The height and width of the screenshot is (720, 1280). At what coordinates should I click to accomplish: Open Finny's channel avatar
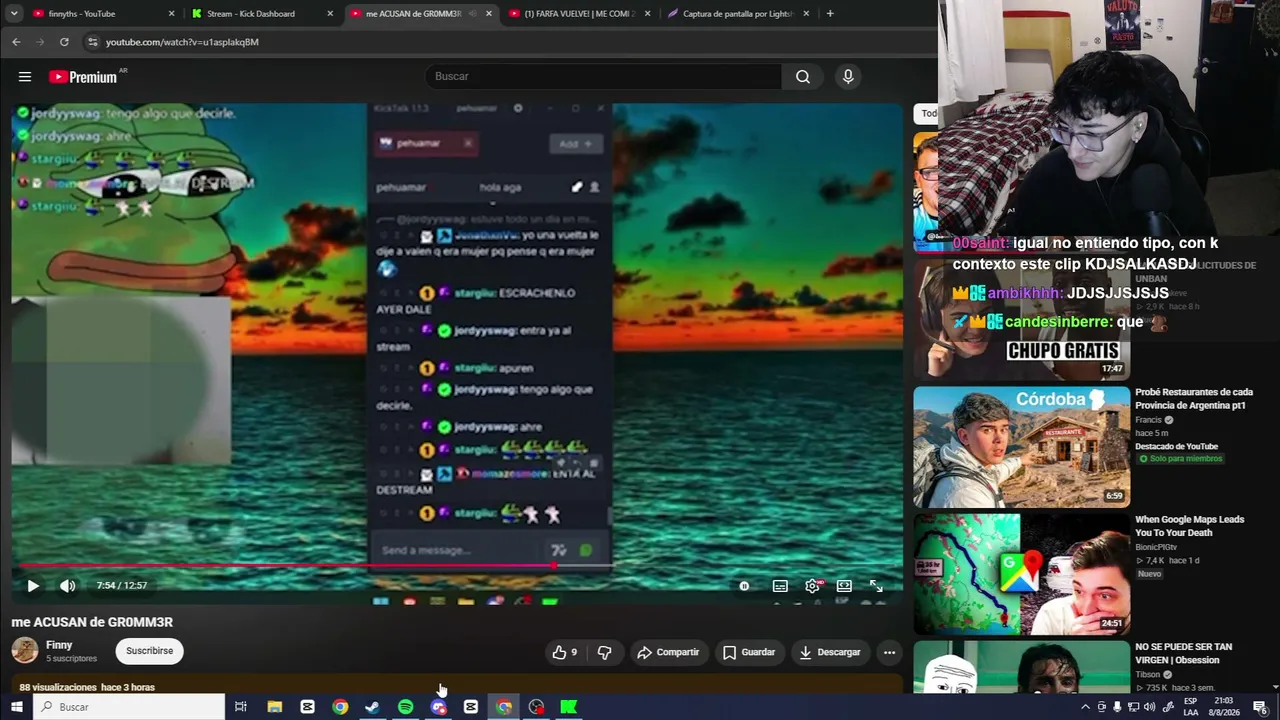tap(25, 651)
